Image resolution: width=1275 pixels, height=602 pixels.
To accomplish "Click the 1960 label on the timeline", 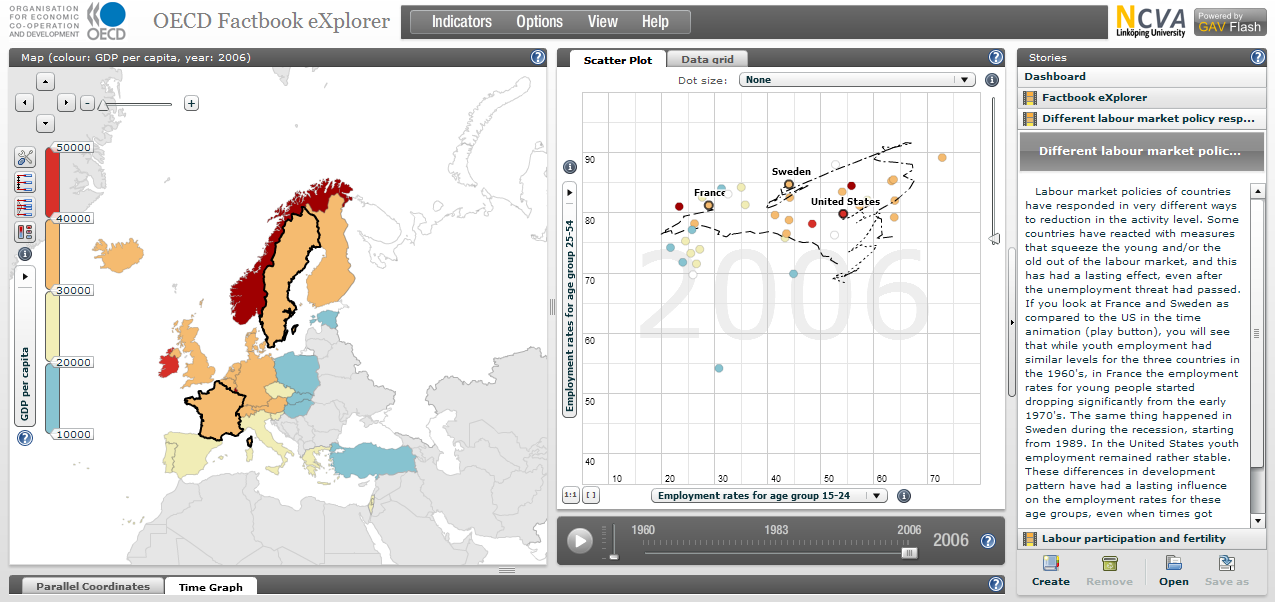I will (x=643, y=530).
